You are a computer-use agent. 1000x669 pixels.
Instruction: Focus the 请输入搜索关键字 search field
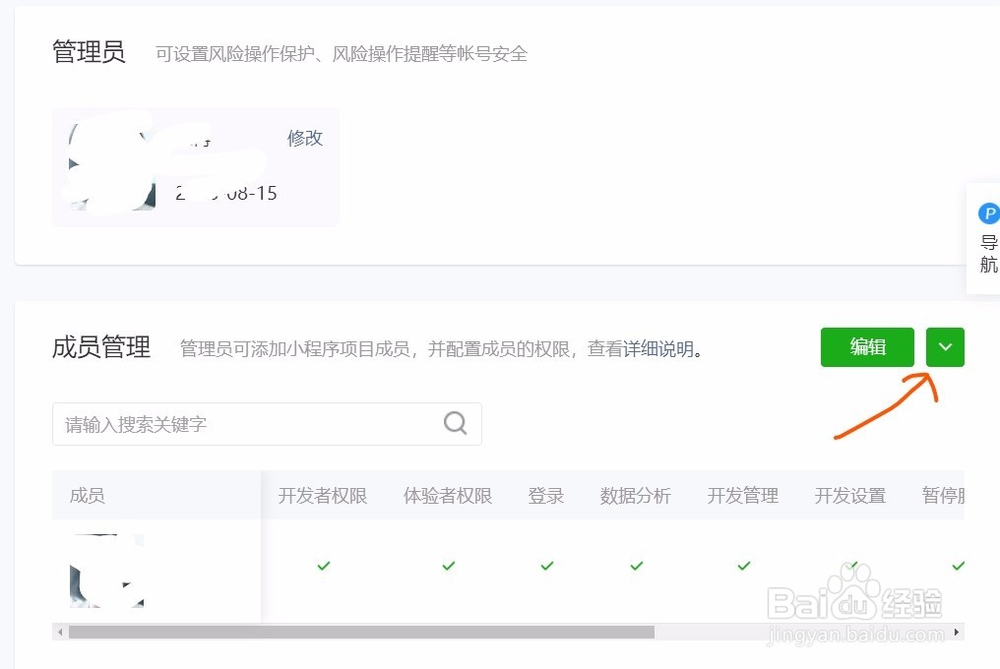coord(267,423)
